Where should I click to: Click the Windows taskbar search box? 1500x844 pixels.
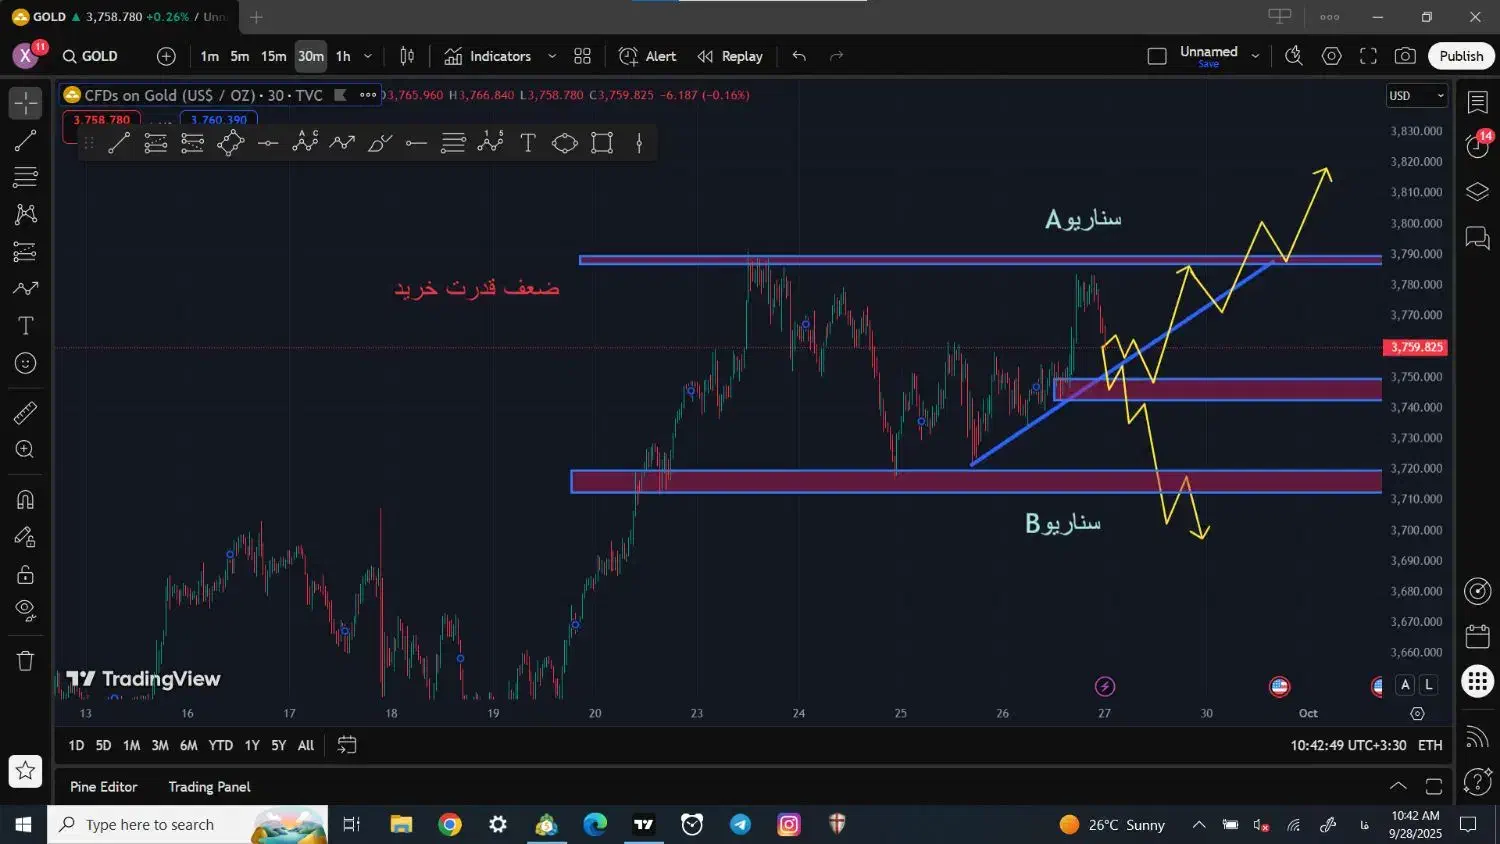click(x=150, y=825)
